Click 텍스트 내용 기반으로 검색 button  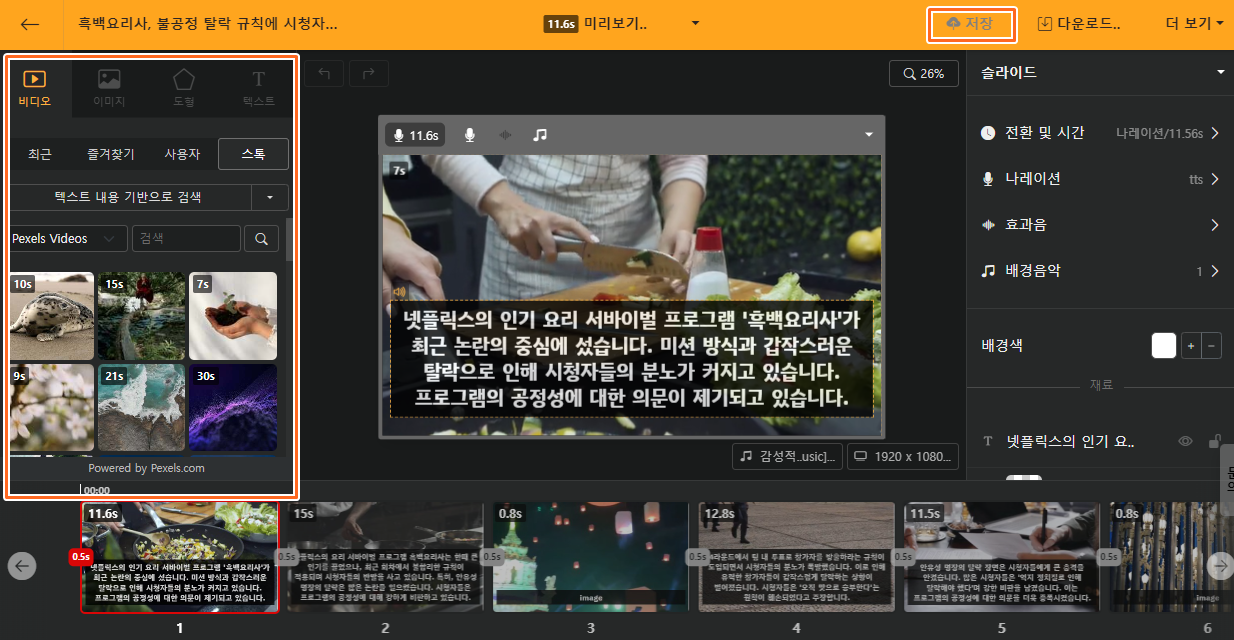tap(129, 197)
